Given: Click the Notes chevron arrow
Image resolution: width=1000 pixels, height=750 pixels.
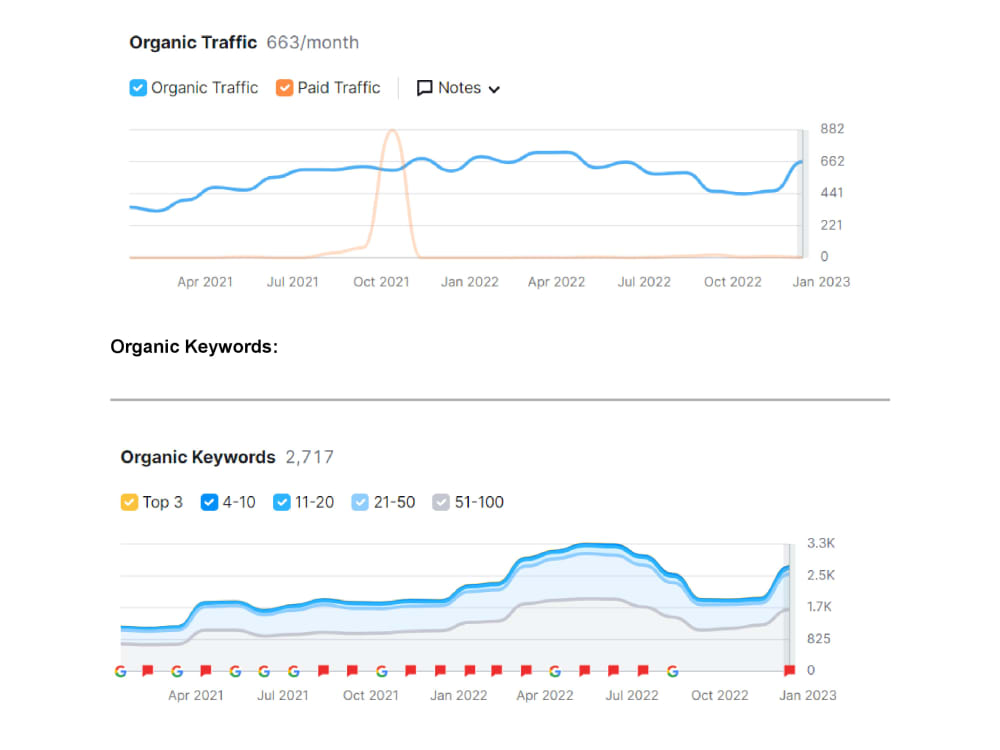Looking at the screenshot, I should pos(494,89).
